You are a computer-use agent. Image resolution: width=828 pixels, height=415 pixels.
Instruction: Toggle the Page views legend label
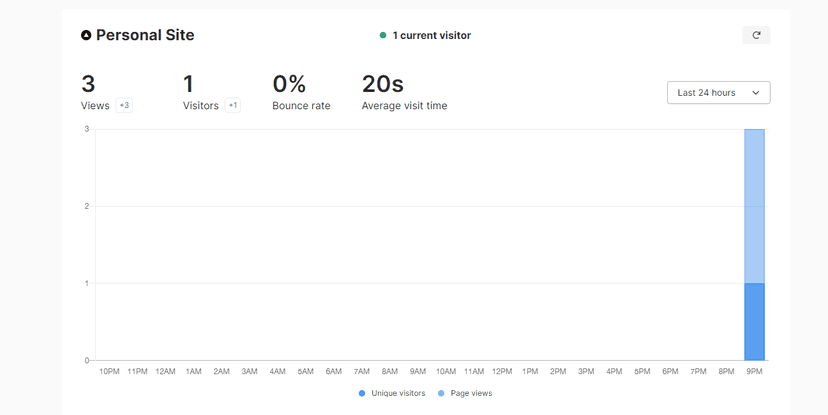472,393
